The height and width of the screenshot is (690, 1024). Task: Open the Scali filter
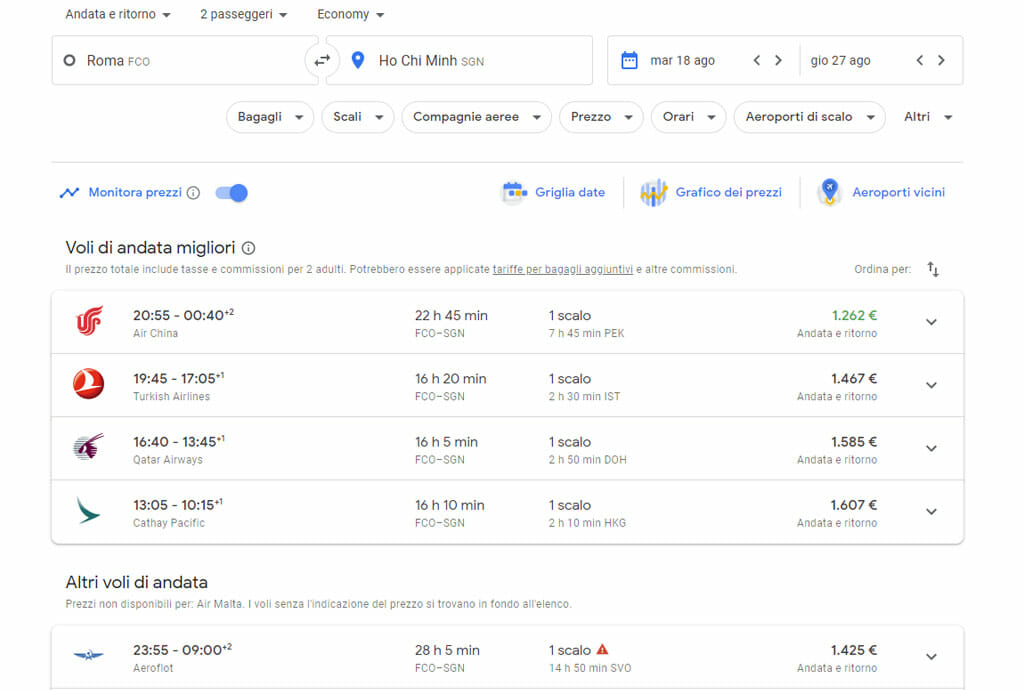point(358,117)
